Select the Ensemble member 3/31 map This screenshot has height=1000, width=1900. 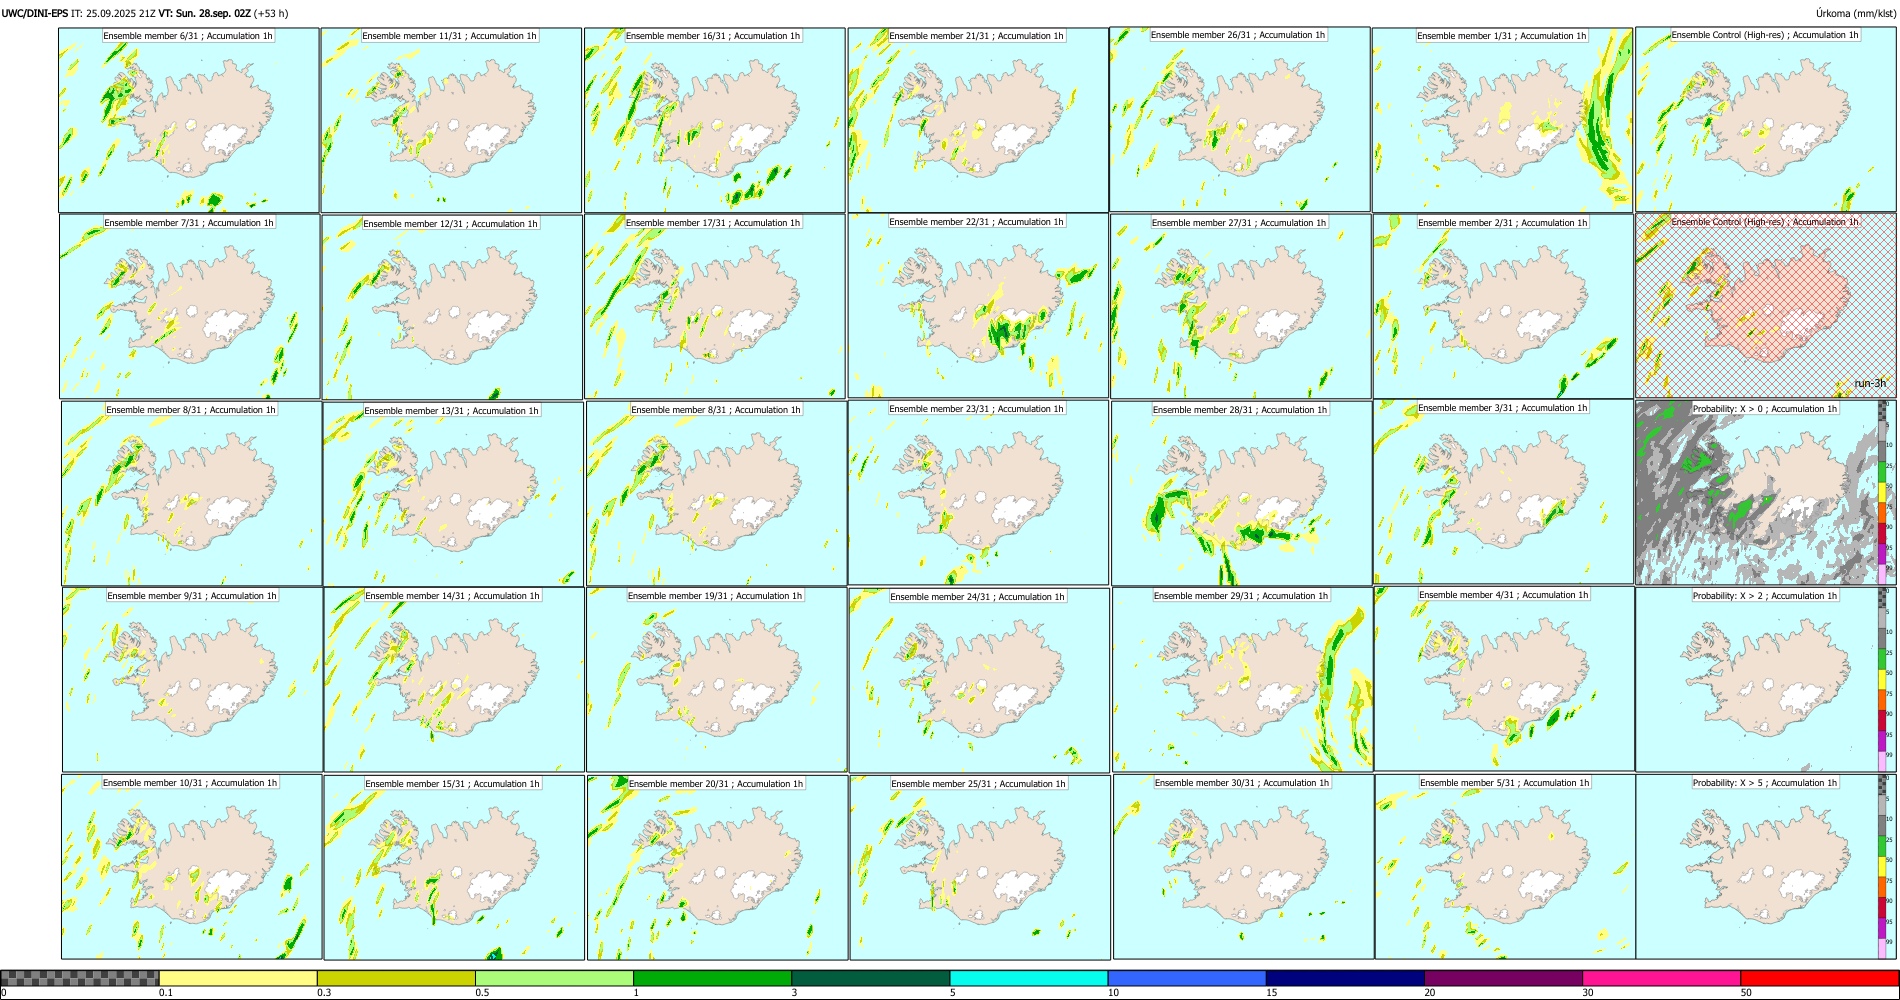[1504, 492]
